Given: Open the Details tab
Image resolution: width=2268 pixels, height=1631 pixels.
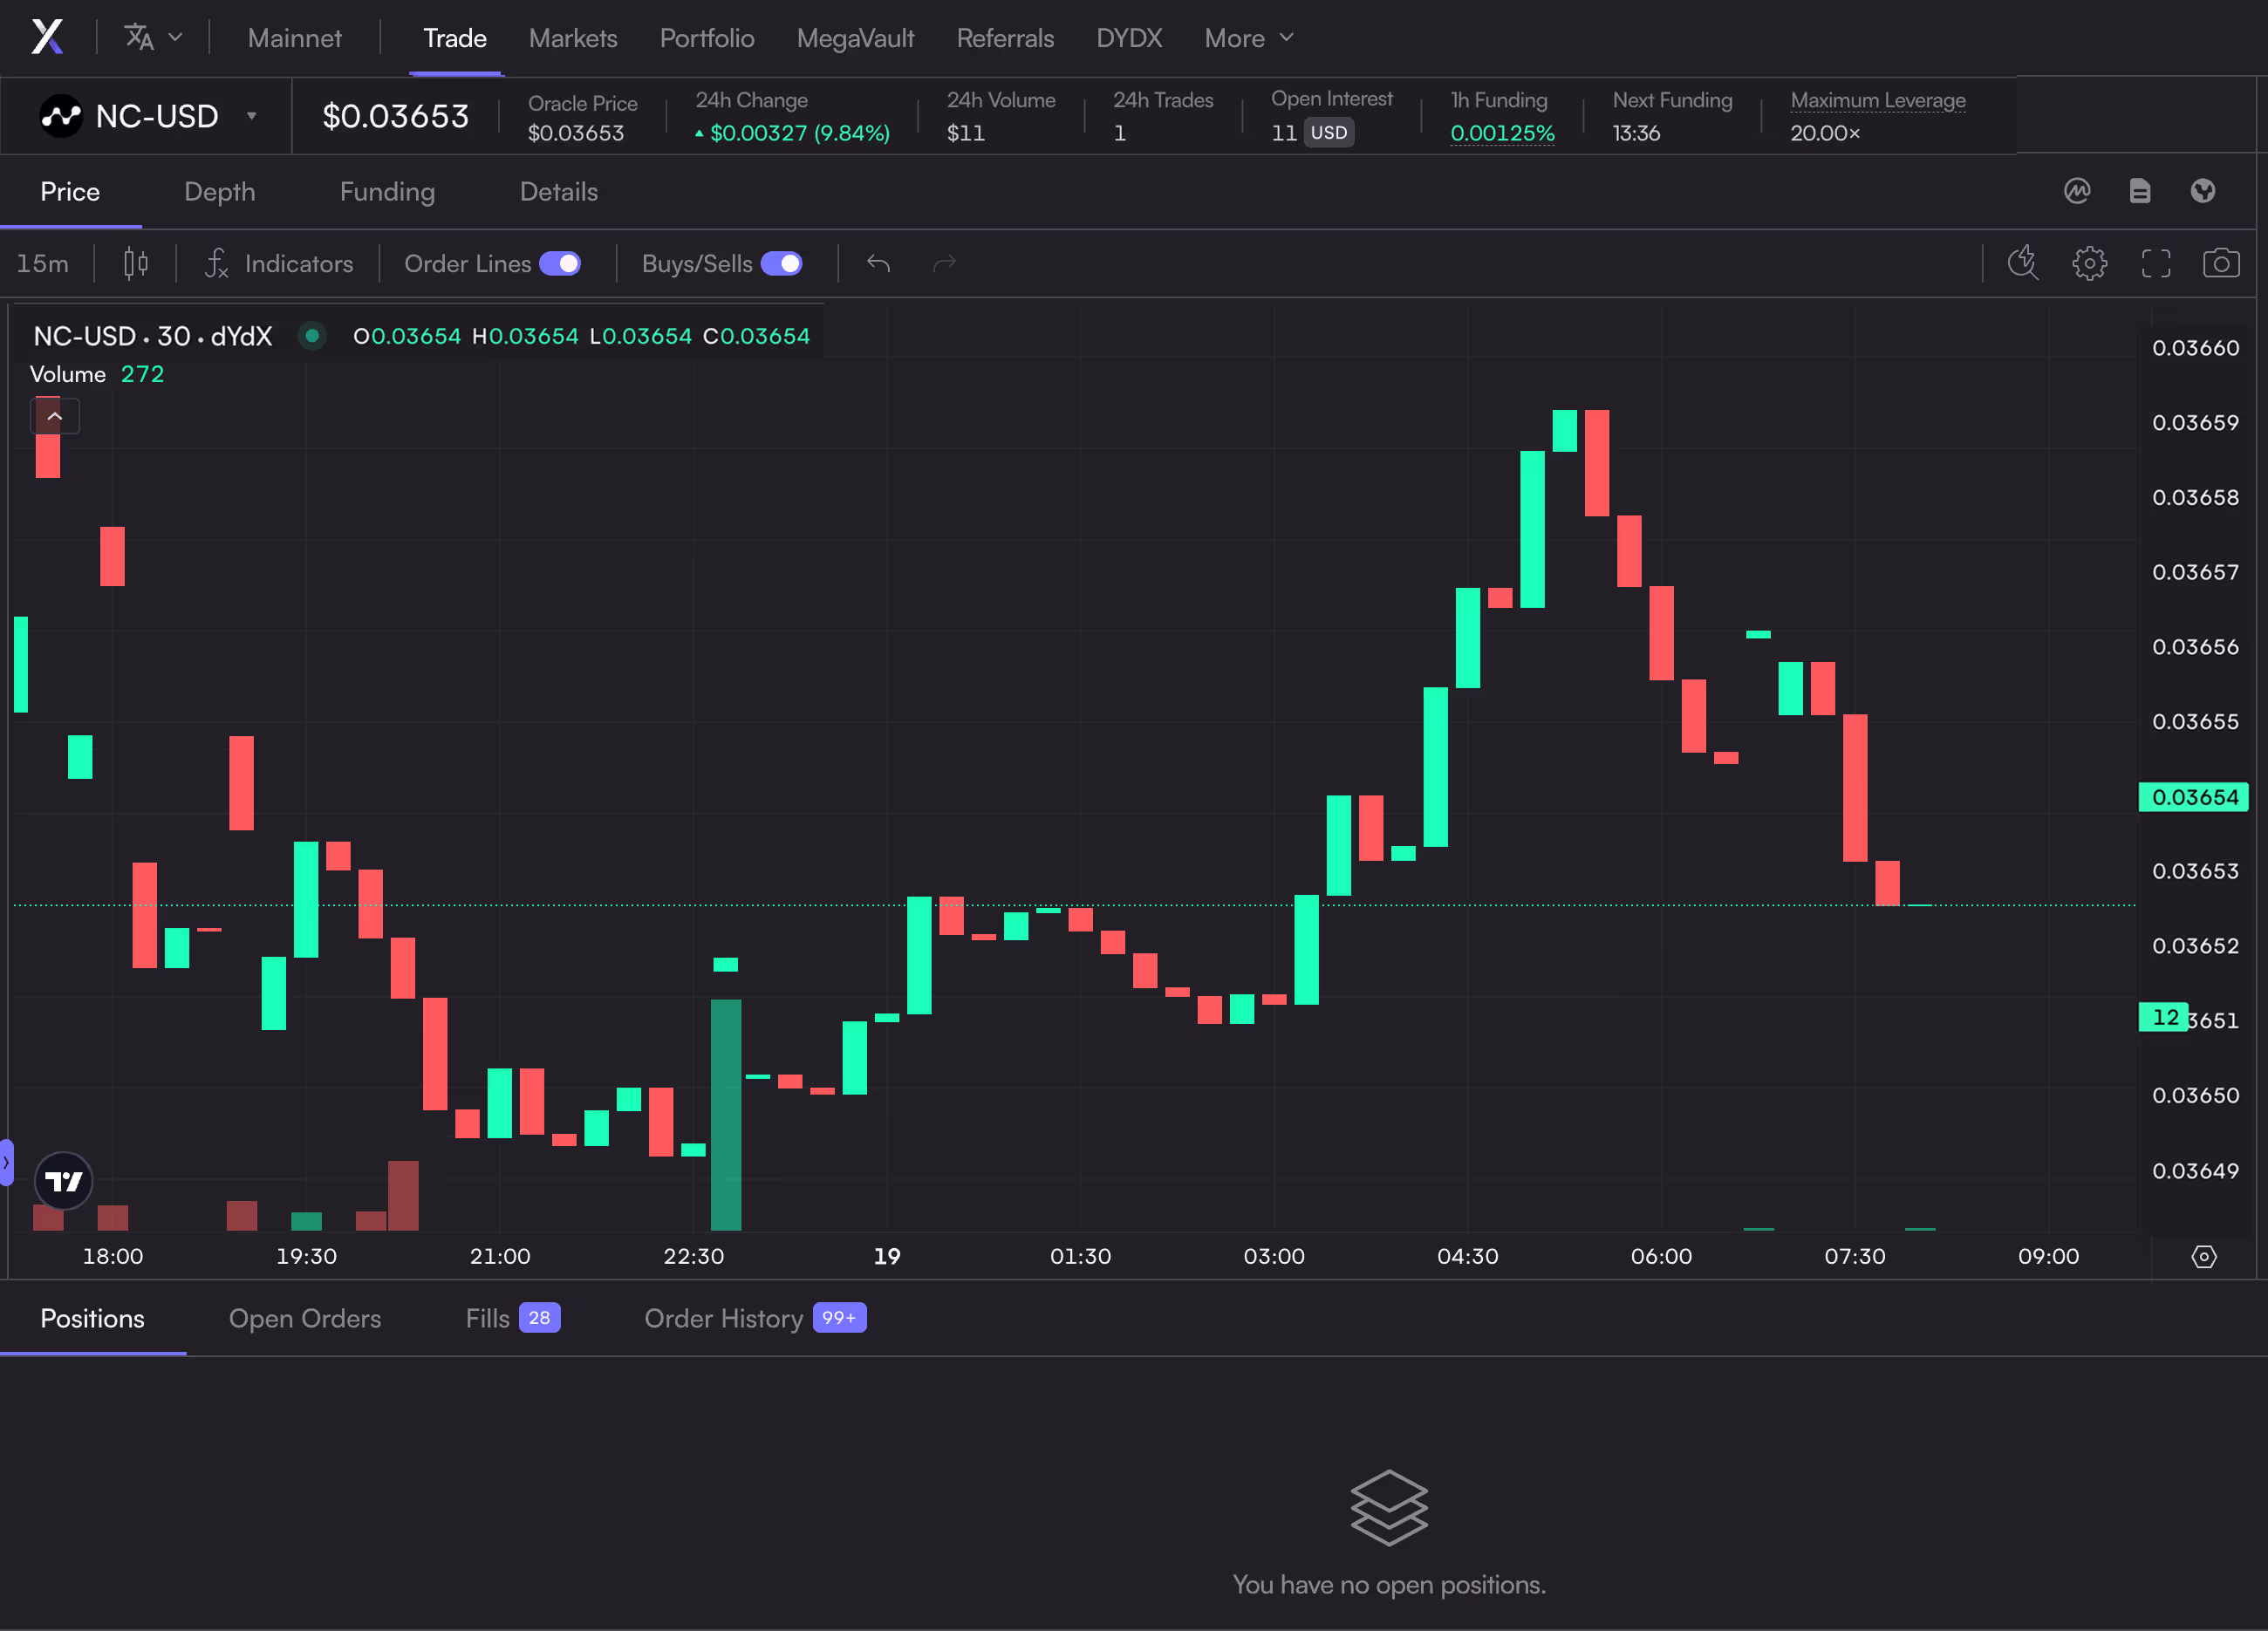Looking at the screenshot, I should [558, 191].
